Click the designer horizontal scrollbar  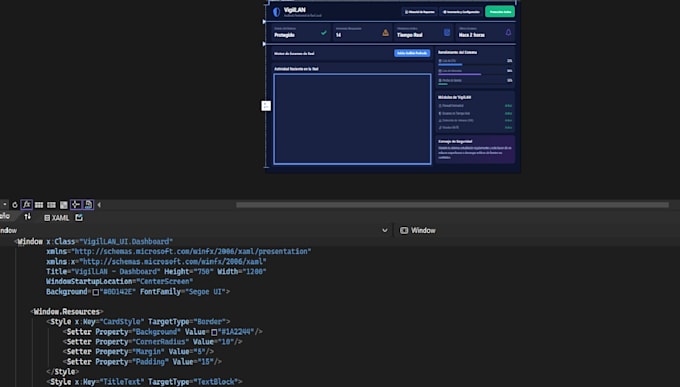point(452,205)
